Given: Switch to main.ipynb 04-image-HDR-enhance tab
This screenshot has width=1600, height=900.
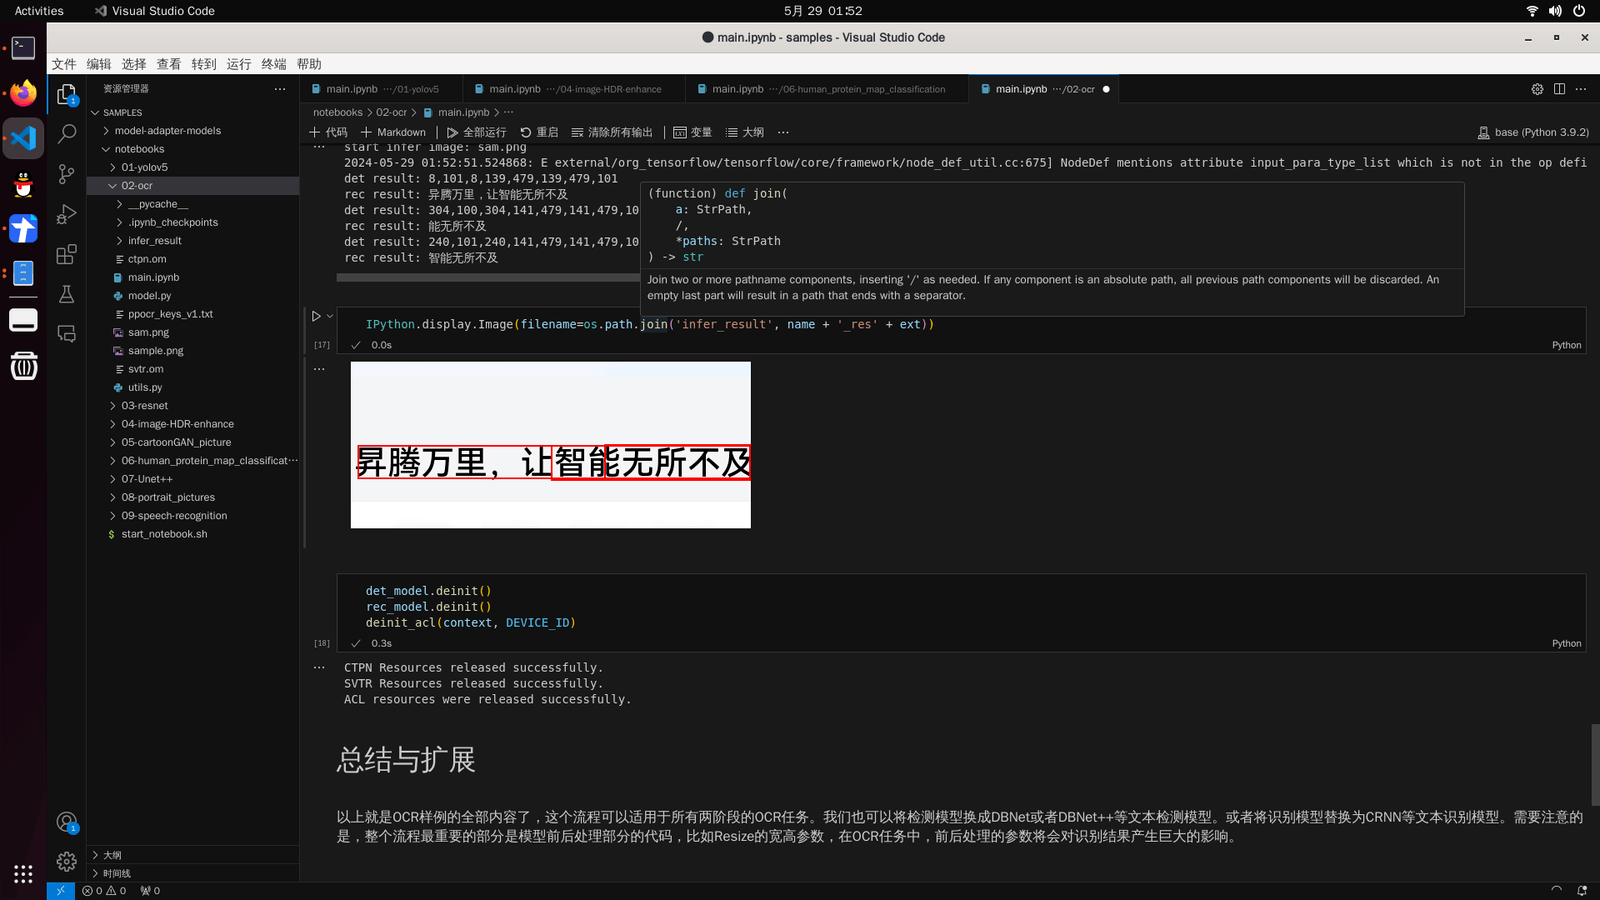Looking at the screenshot, I should [x=573, y=89].
